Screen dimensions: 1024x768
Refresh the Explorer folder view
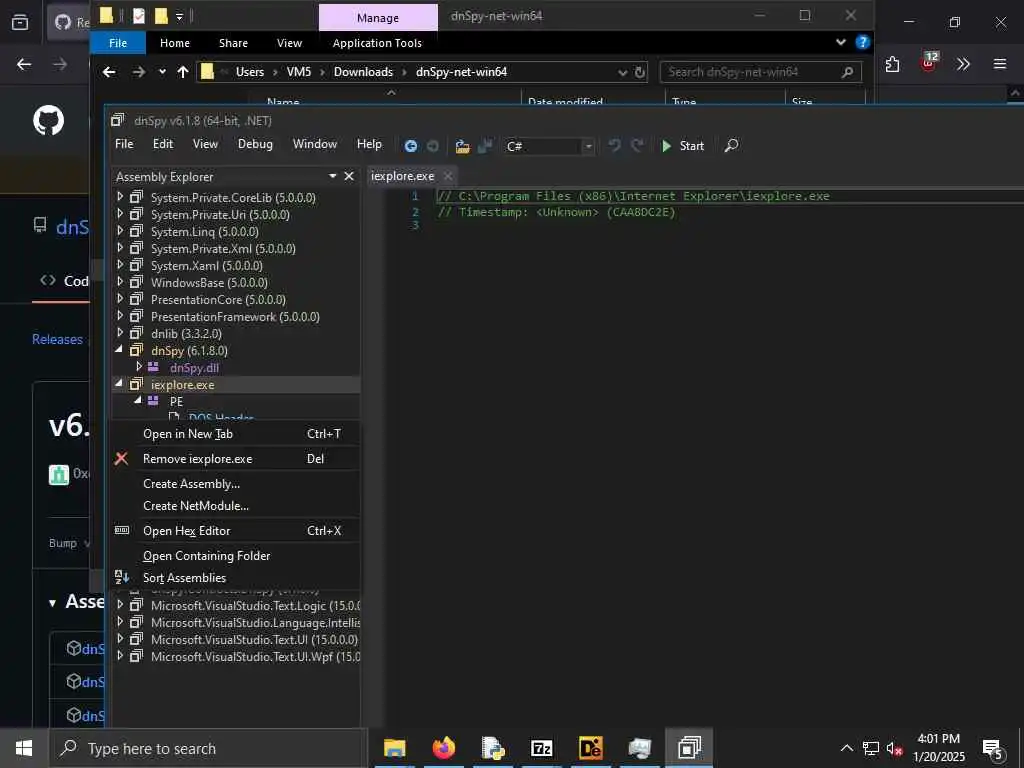[x=641, y=72]
